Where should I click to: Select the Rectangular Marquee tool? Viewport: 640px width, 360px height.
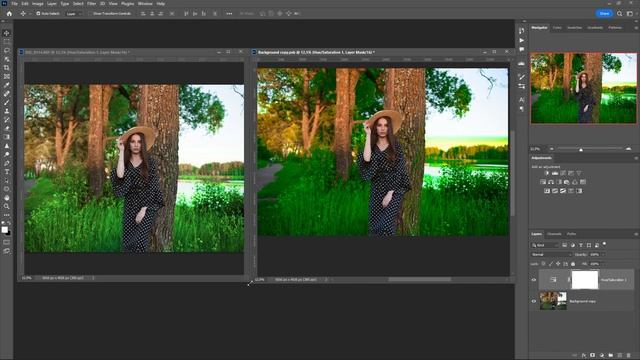point(7,42)
